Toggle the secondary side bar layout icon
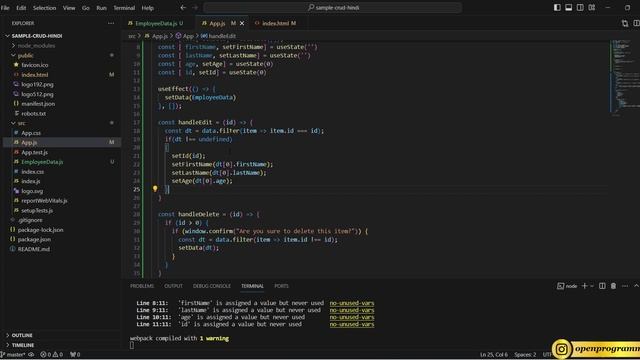This screenshot has width=640, height=360. click(580, 7)
